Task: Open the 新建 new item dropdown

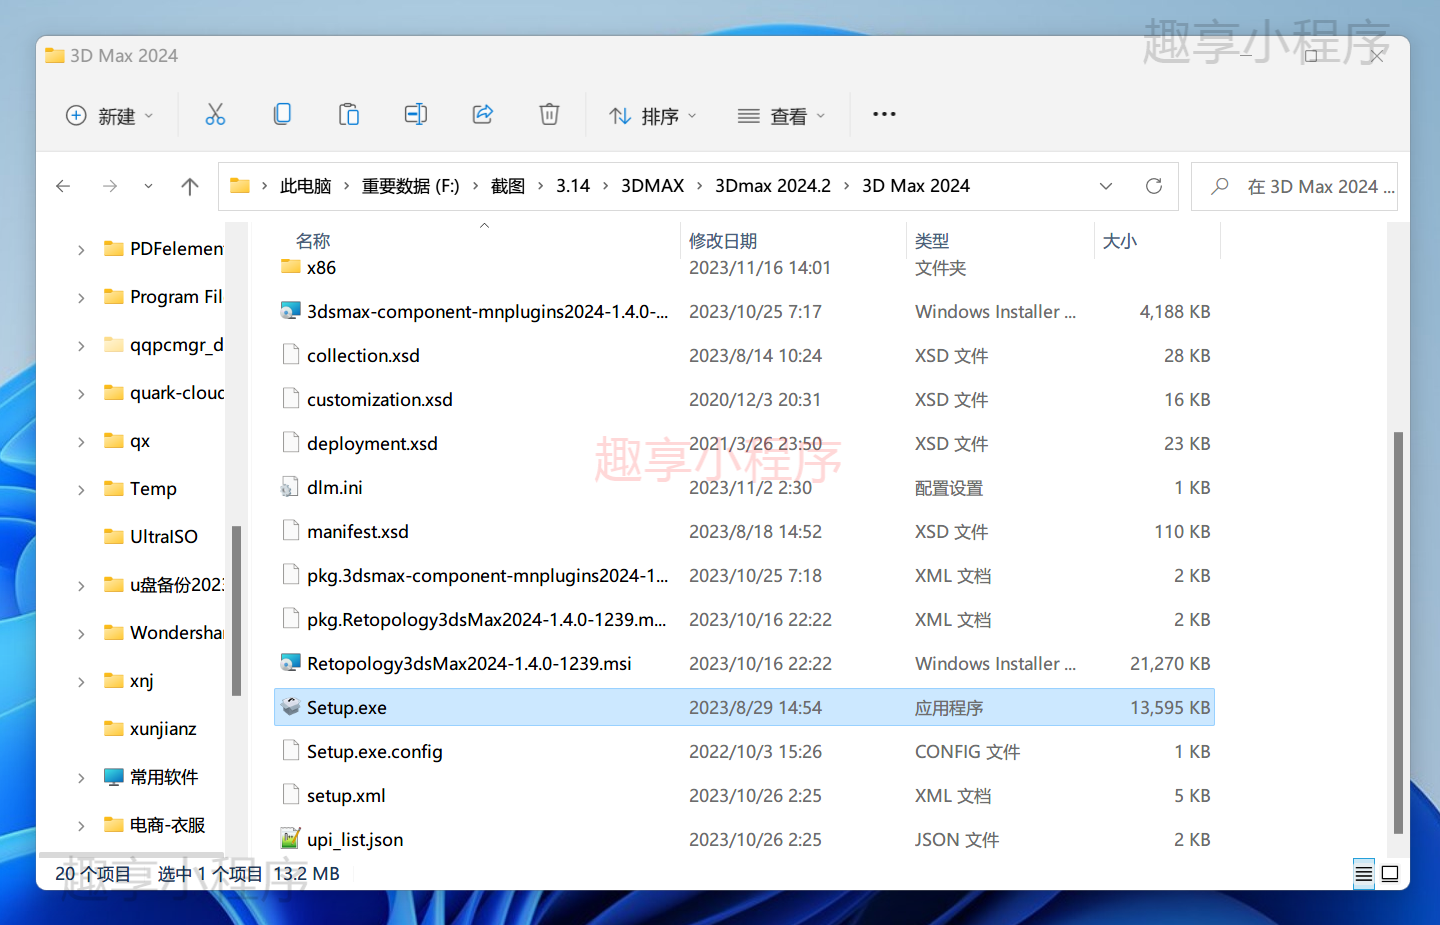Action: point(110,116)
